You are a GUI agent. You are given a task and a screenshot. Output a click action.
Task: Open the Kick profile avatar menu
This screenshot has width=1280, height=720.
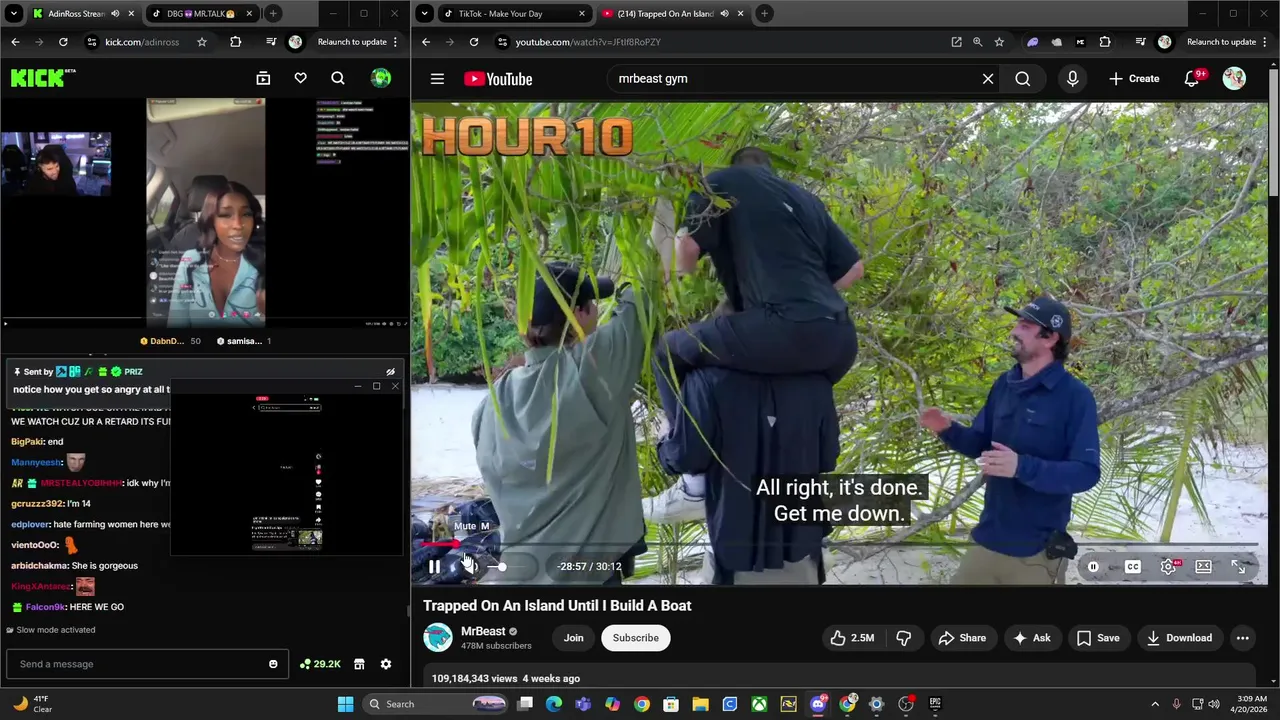[380, 78]
